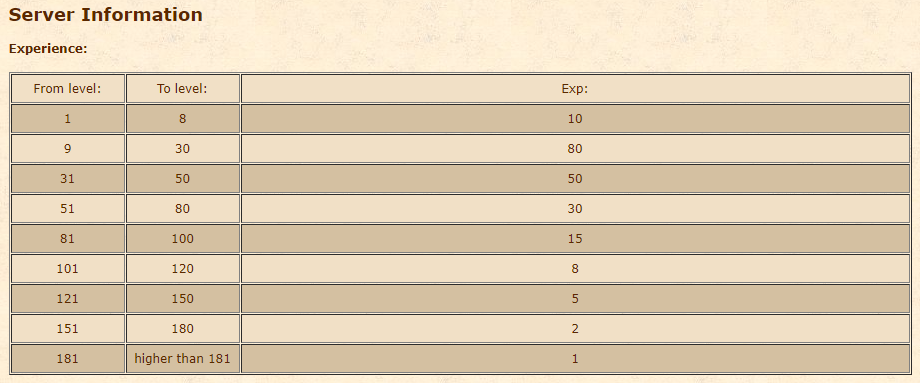Screen dimensions: 920x383
Task: Select the Experience label
Action: (x=48, y=49)
